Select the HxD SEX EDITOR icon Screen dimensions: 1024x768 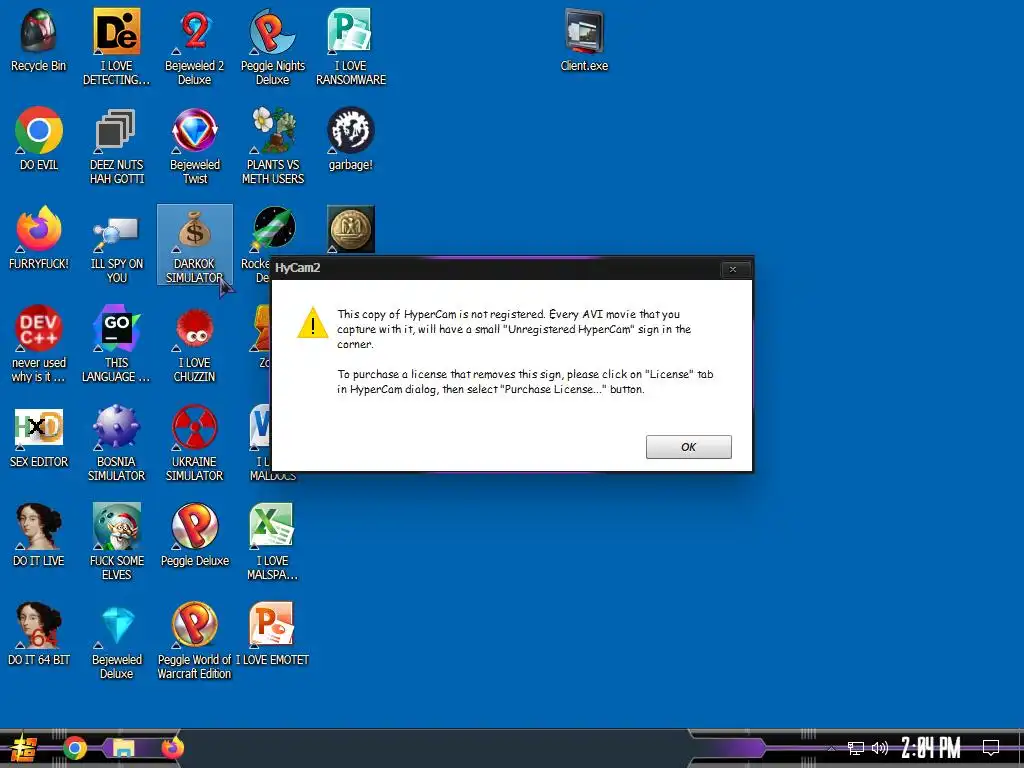pyautogui.click(x=39, y=436)
